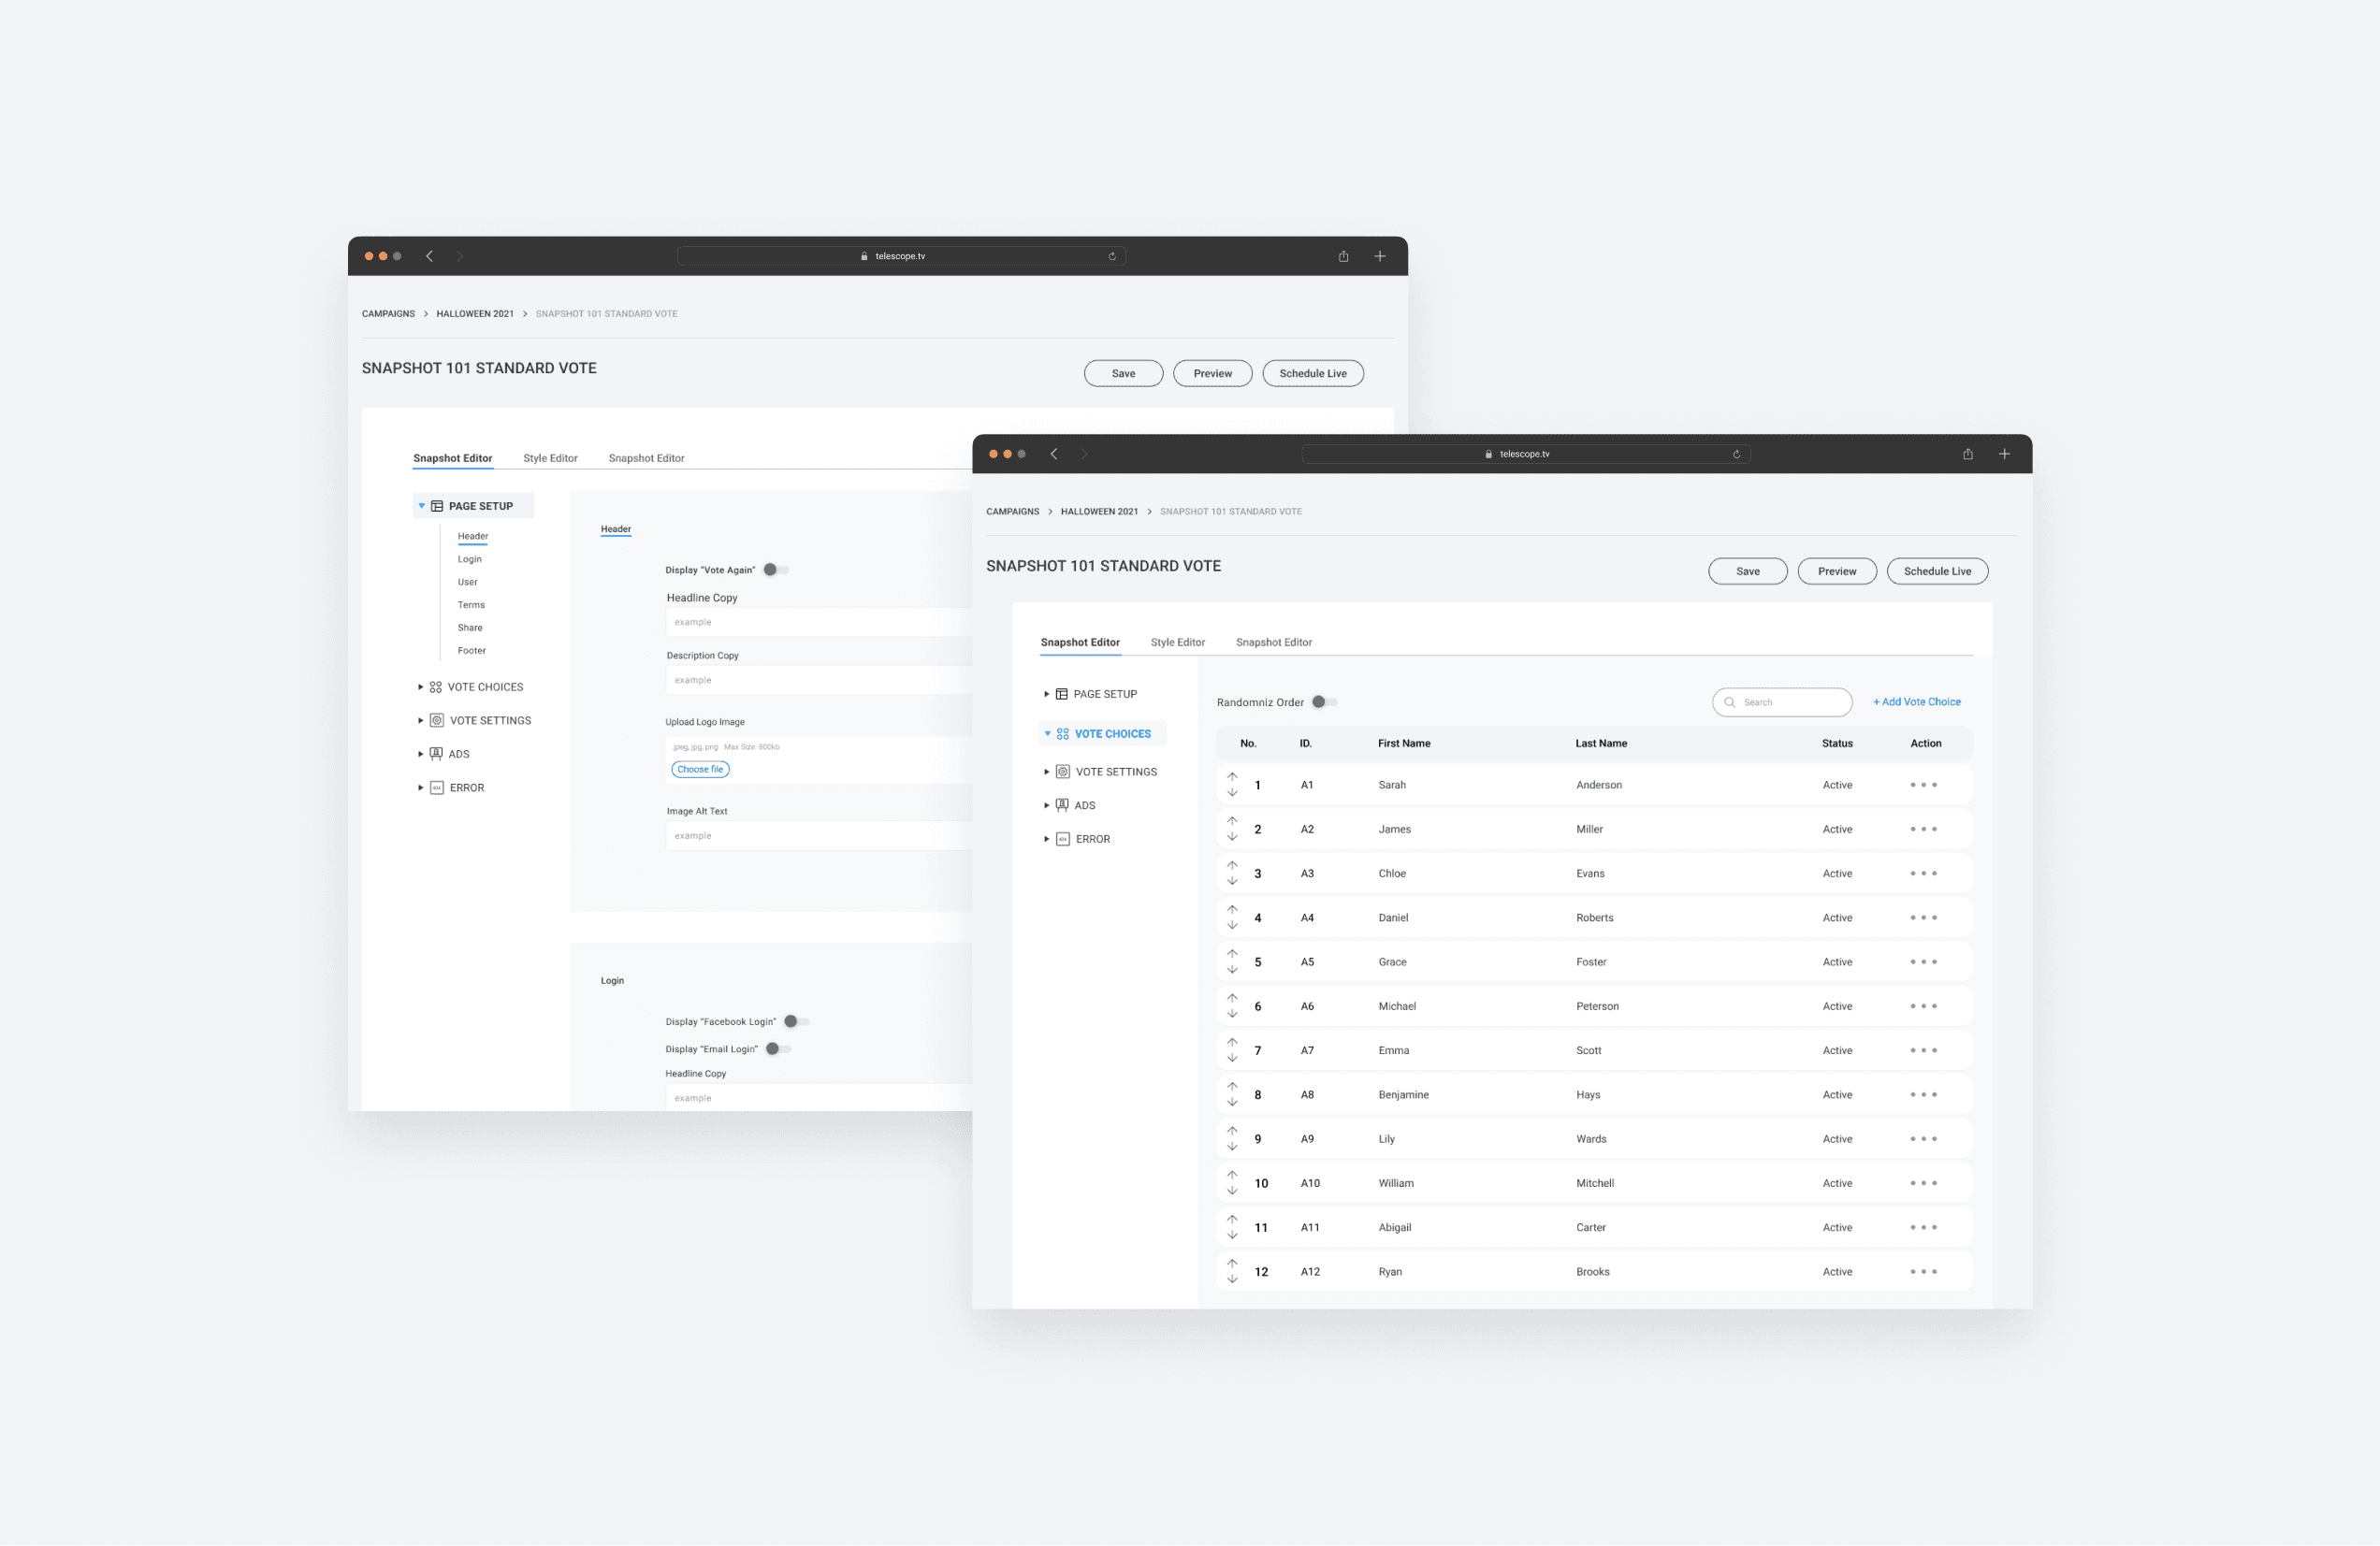2380x1546 pixels.
Task: Click the Add Vote Choice link
Action: pyautogui.click(x=1916, y=702)
